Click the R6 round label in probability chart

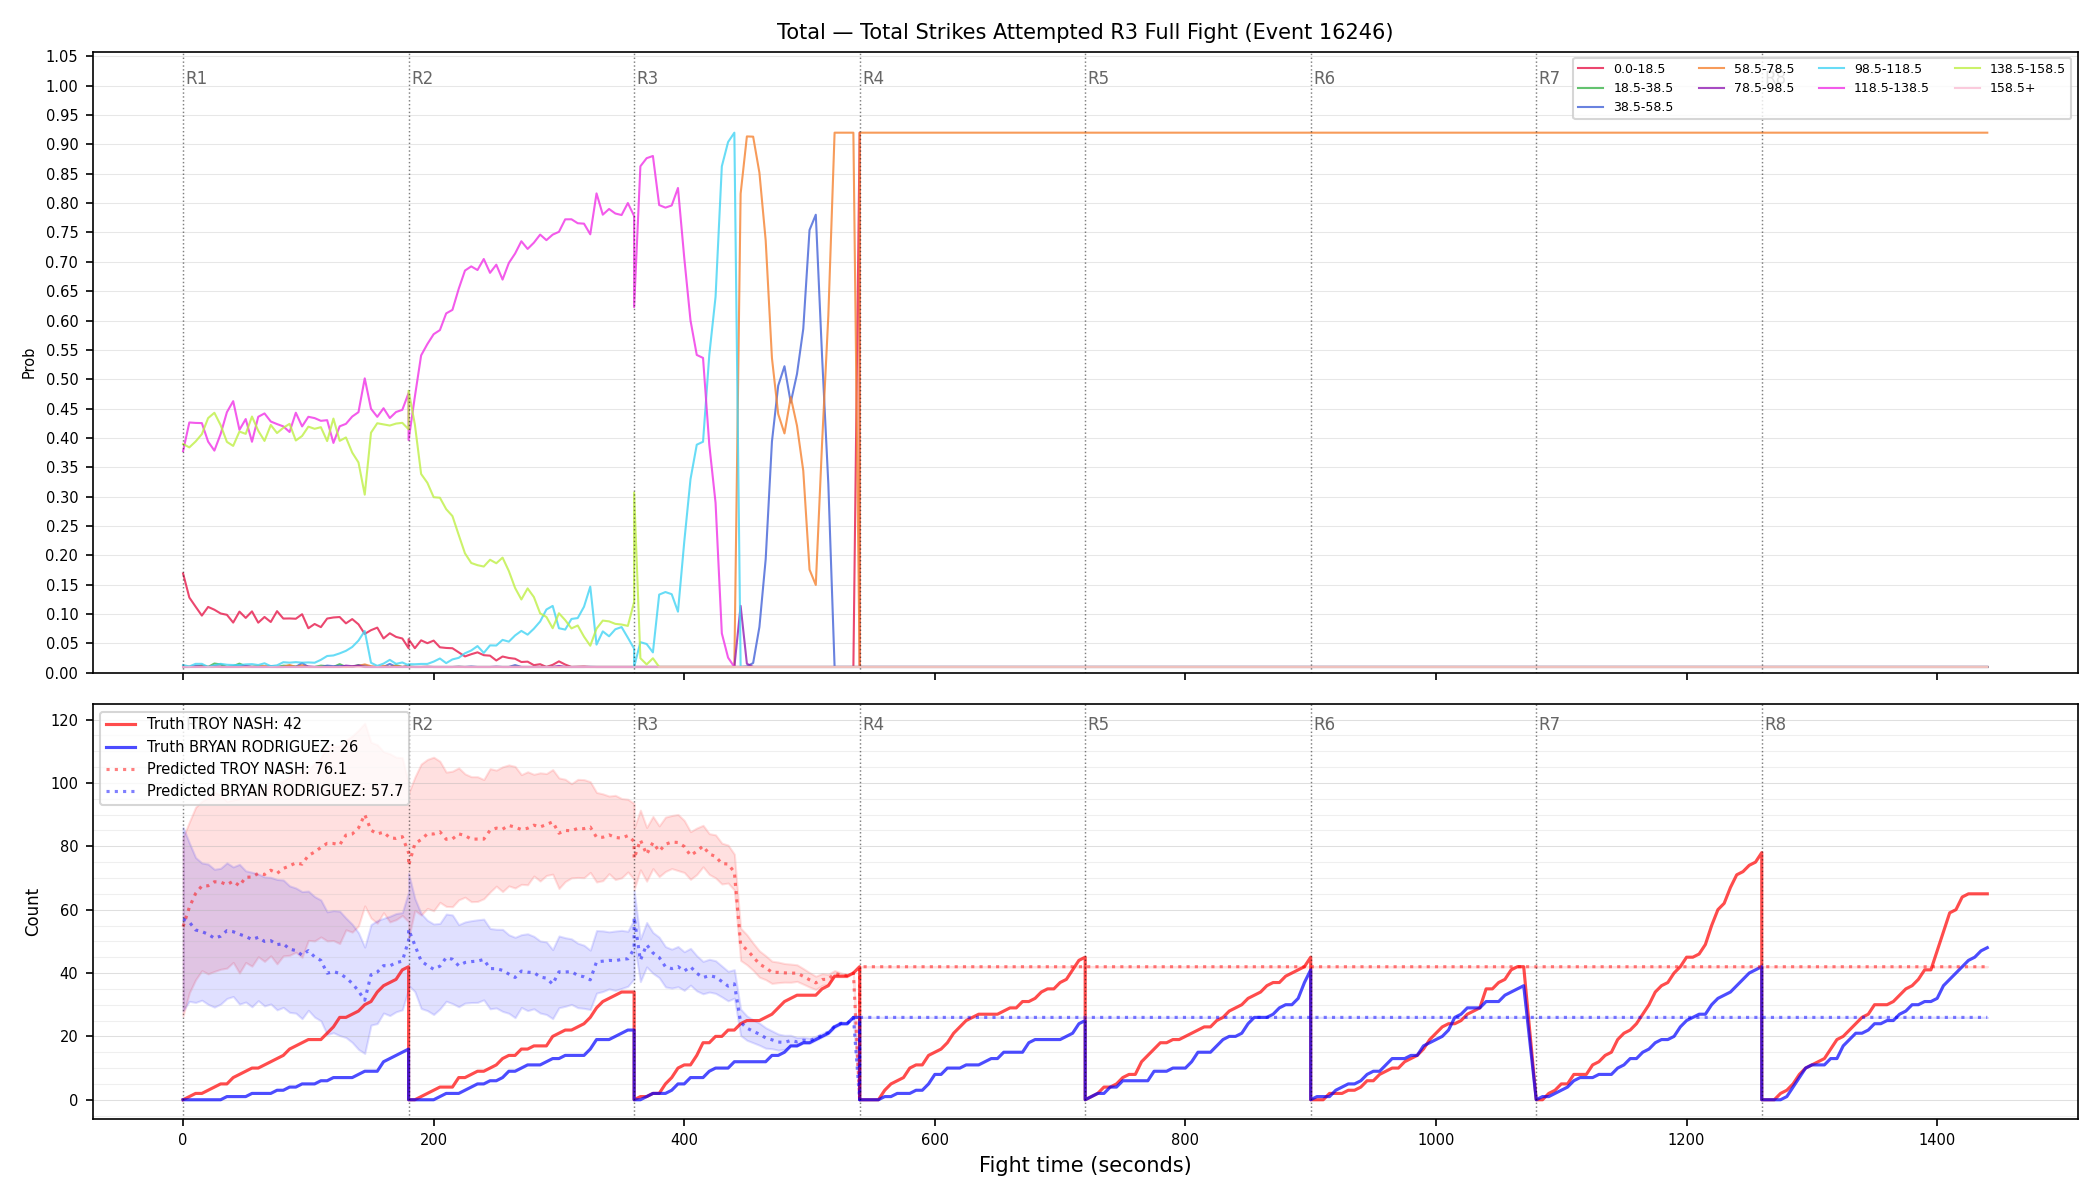coord(1324,78)
